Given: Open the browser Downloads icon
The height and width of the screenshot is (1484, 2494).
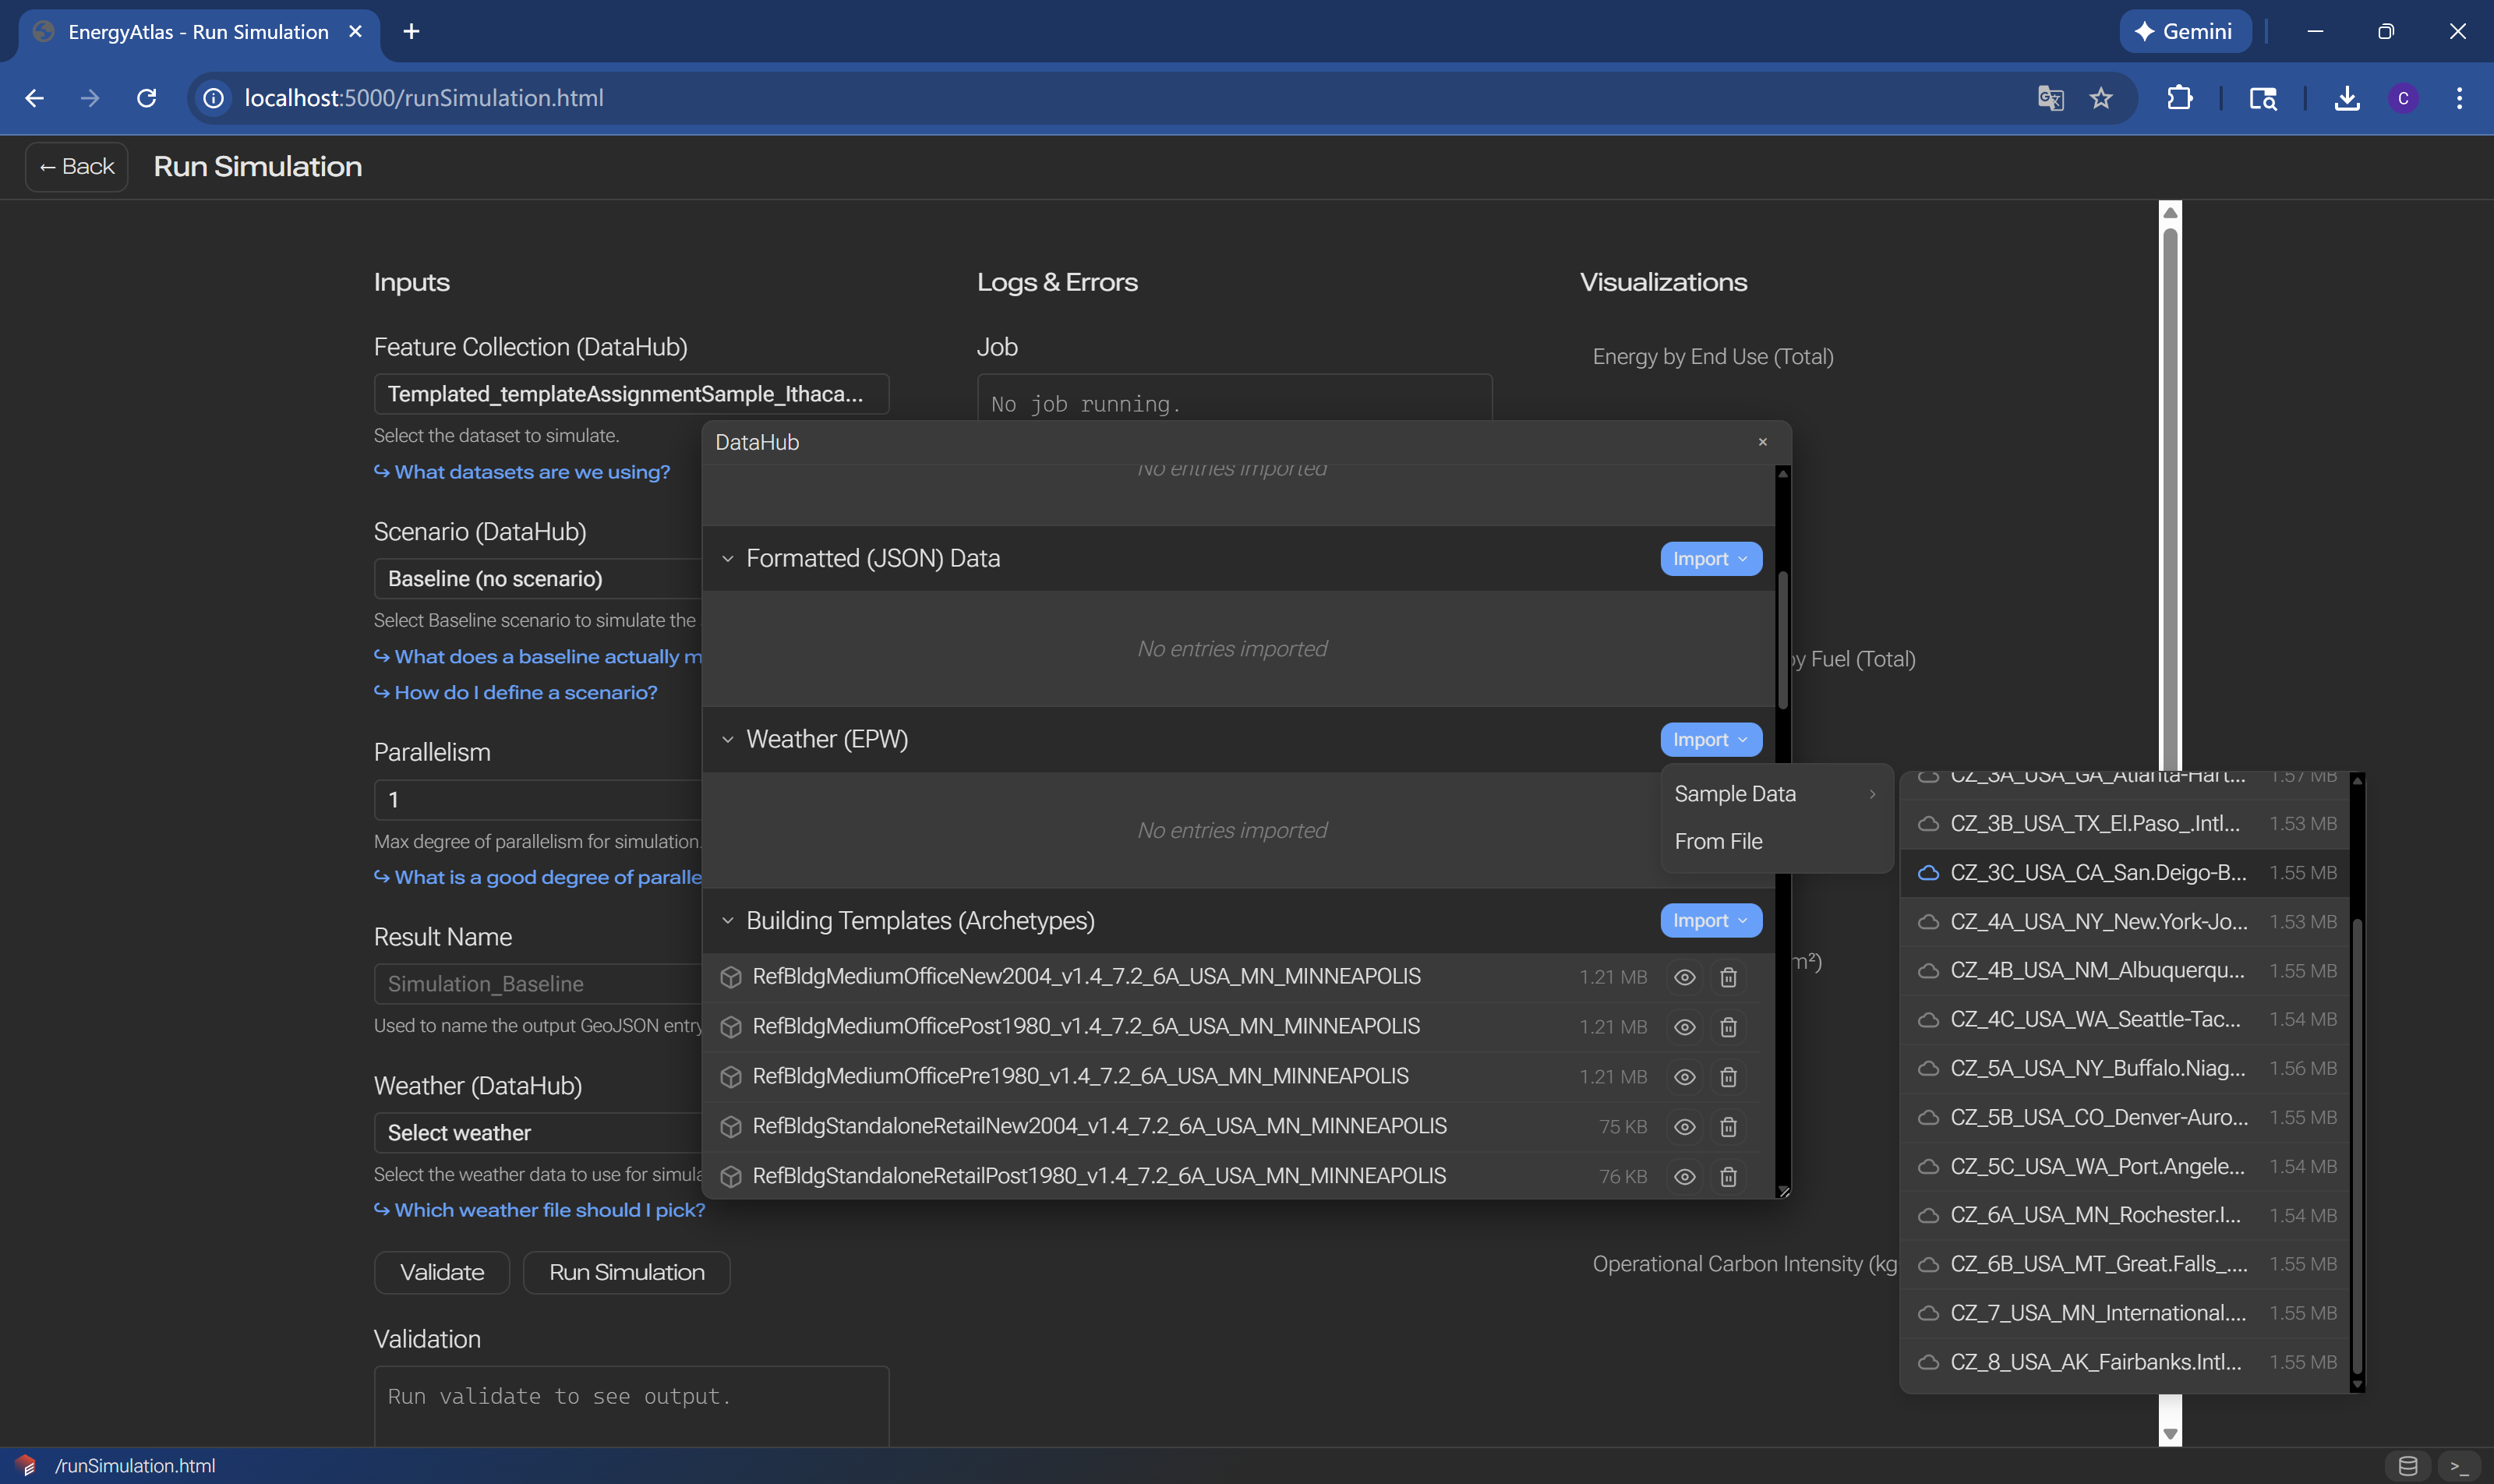Looking at the screenshot, I should 2346,98.
